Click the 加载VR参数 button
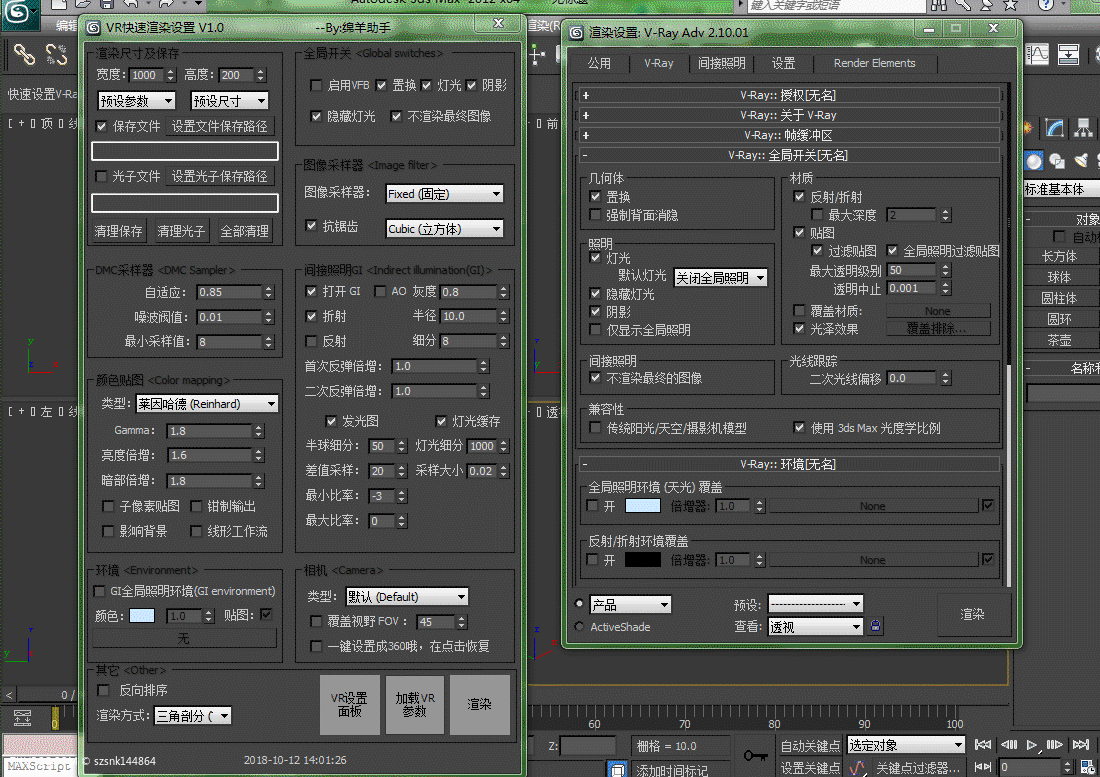The height and width of the screenshot is (777, 1100). point(414,705)
